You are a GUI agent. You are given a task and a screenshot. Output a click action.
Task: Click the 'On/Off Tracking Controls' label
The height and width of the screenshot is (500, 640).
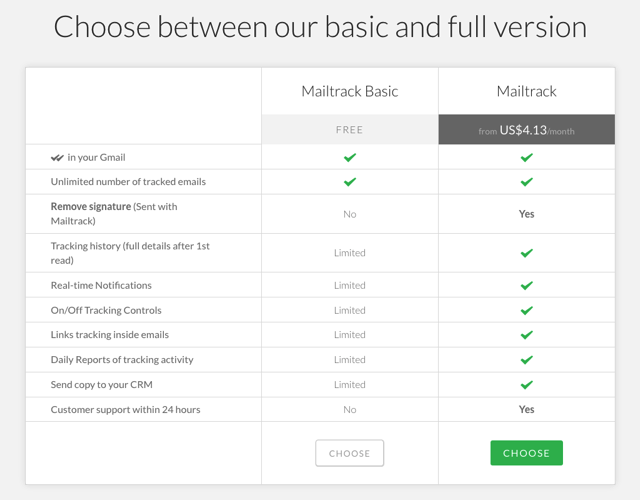[106, 310]
